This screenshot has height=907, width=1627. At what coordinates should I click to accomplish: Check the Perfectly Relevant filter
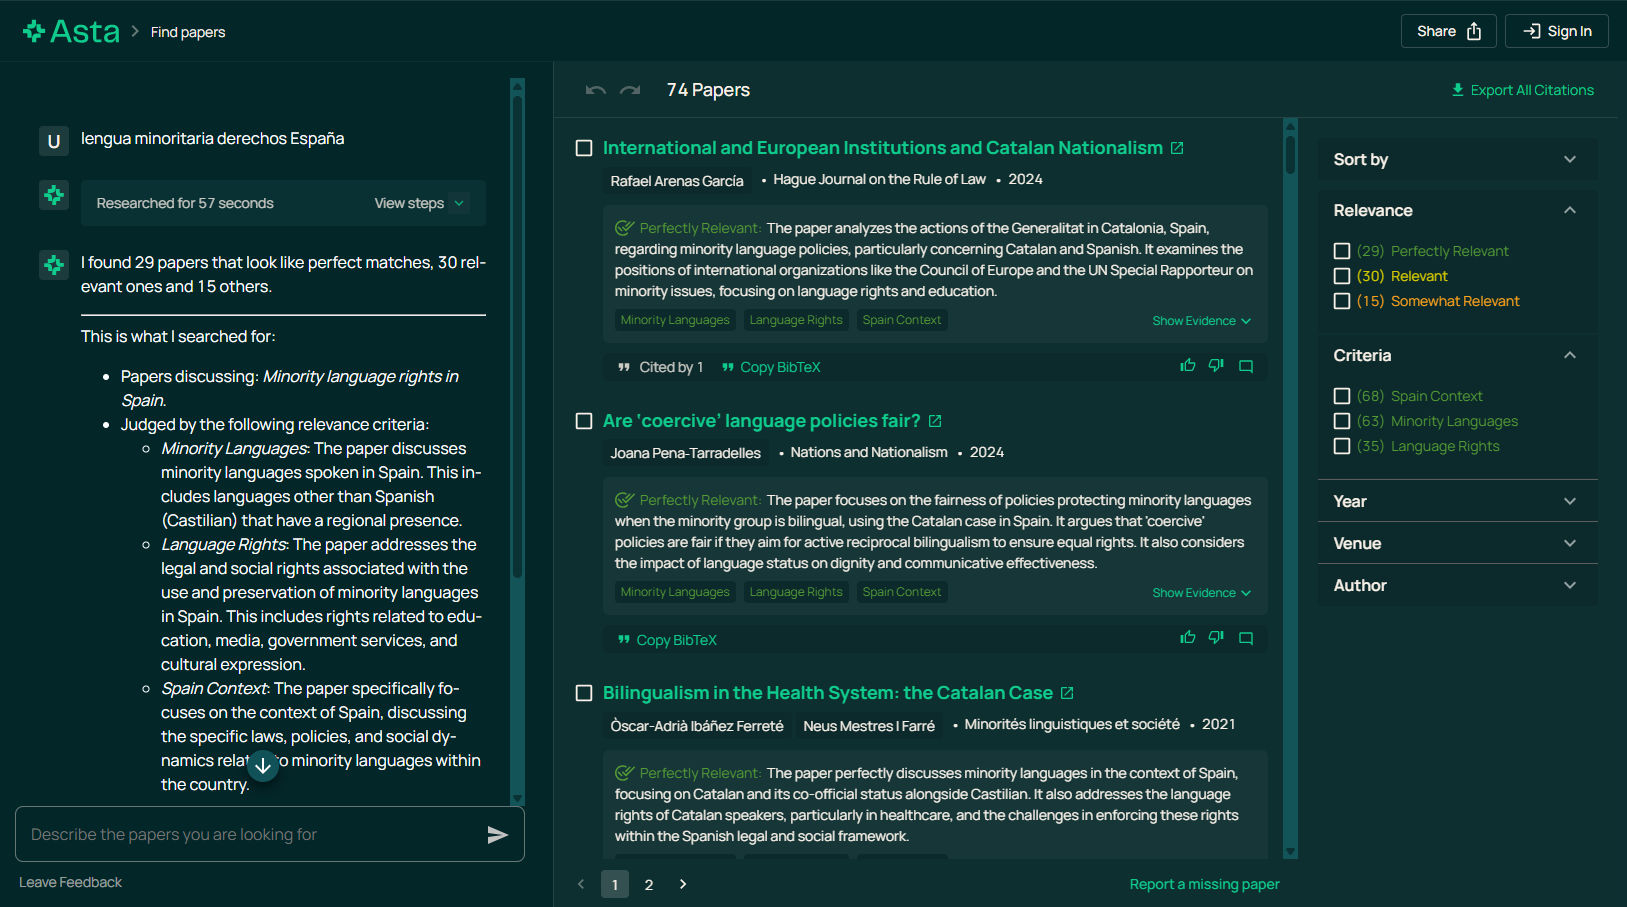1342,251
